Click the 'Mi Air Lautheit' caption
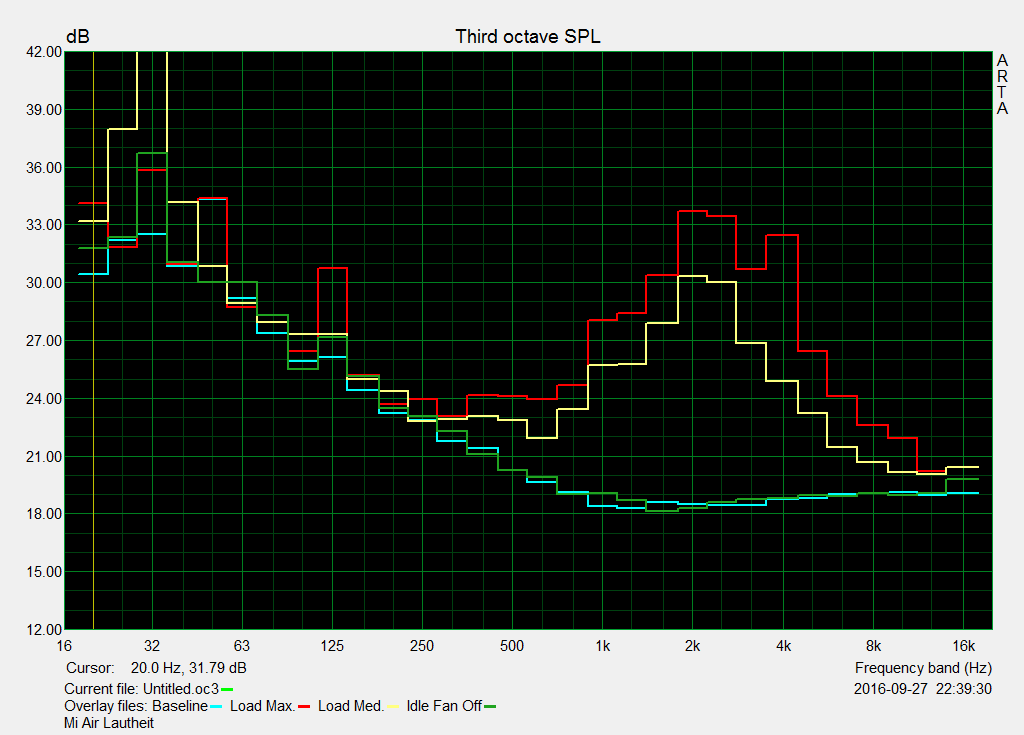The height and width of the screenshot is (735, 1024). point(109,723)
